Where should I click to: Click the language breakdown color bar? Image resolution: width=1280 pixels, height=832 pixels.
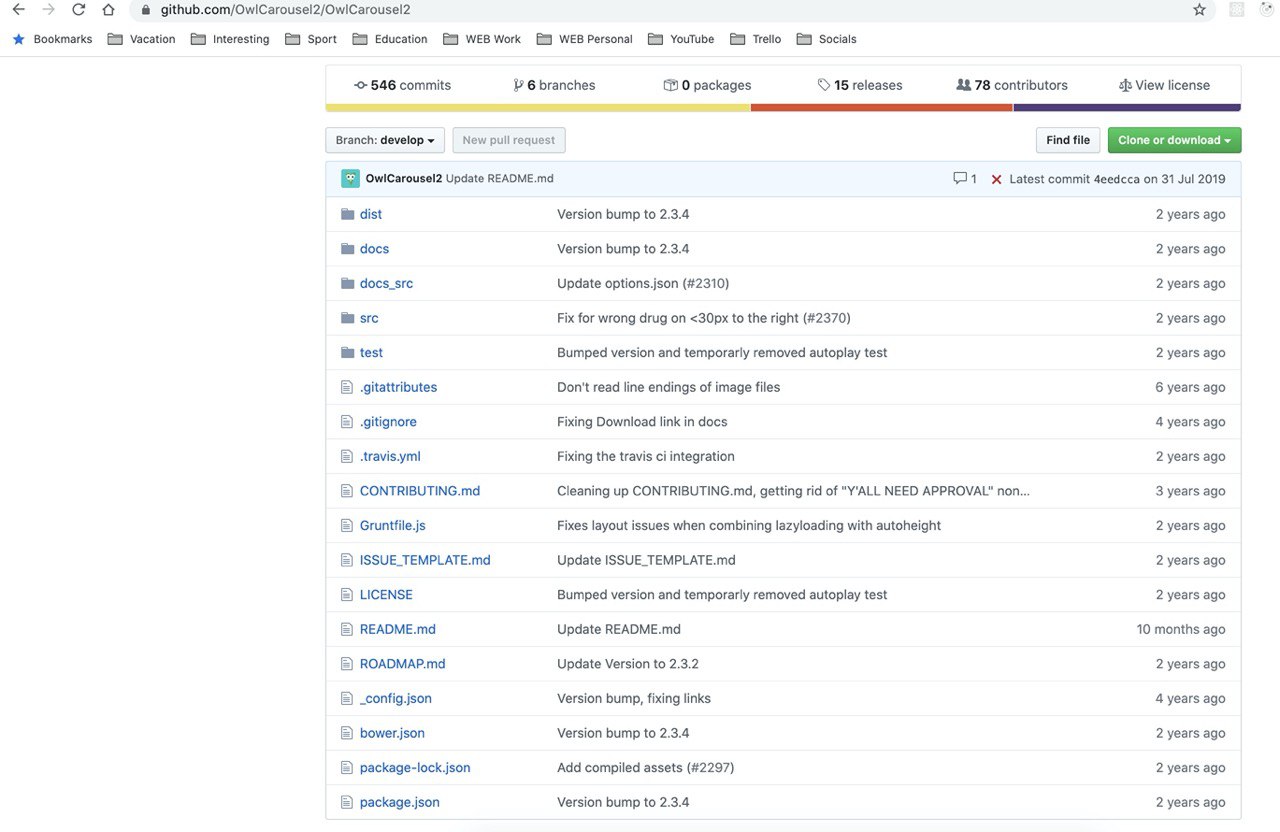click(x=783, y=107)
